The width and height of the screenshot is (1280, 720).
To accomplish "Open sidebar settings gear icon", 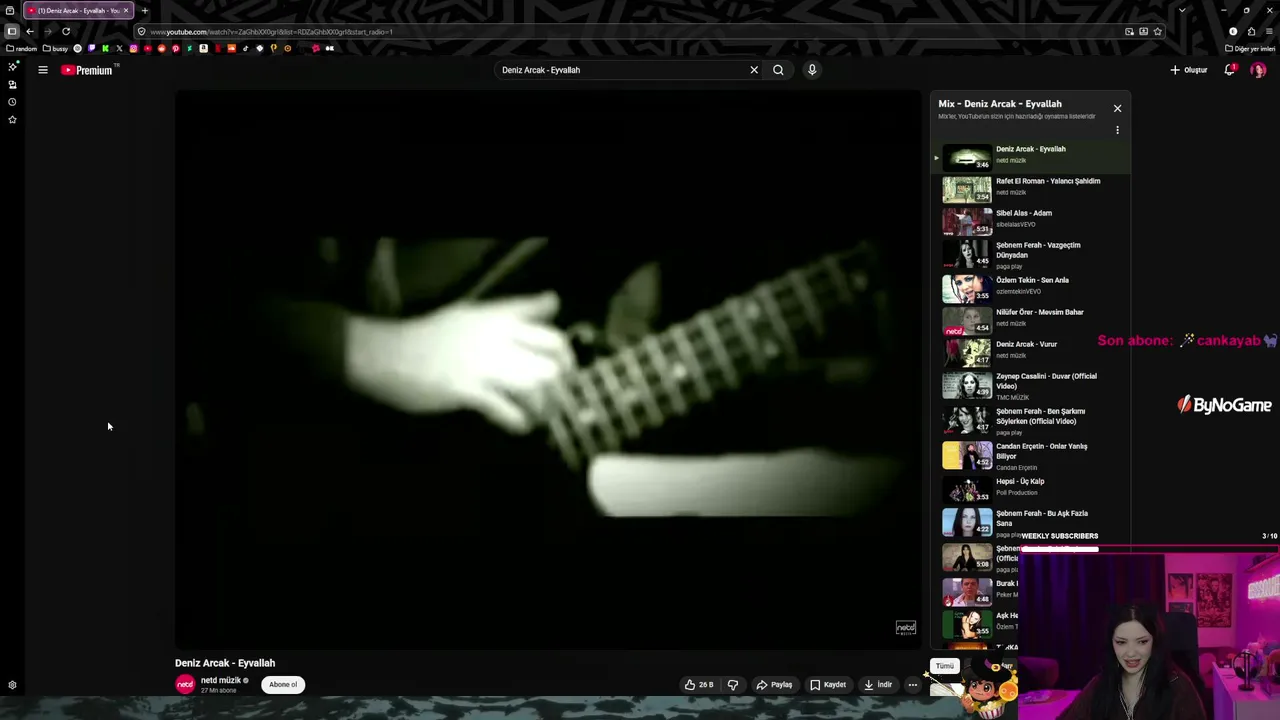I will coord(12,685).
